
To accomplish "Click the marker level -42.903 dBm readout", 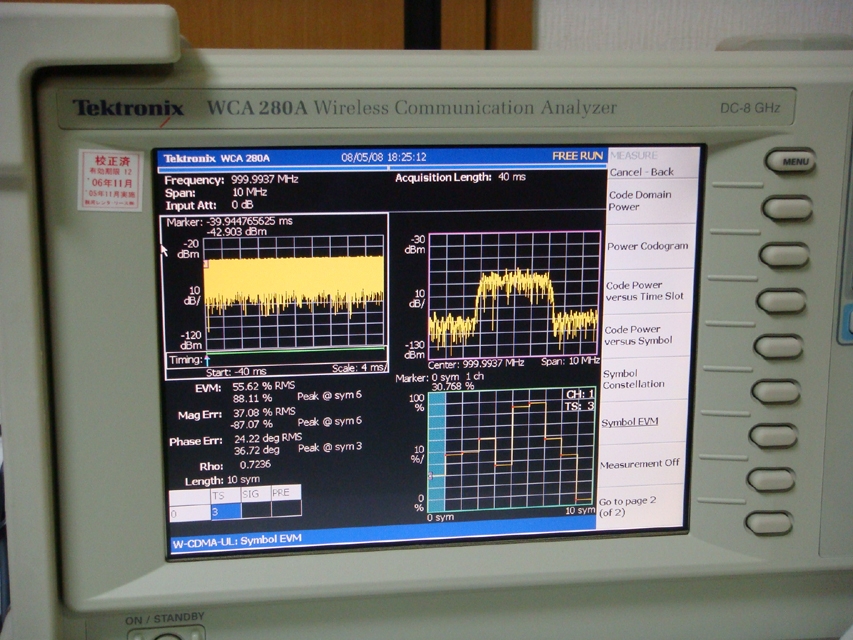I will tap(236, 232).
